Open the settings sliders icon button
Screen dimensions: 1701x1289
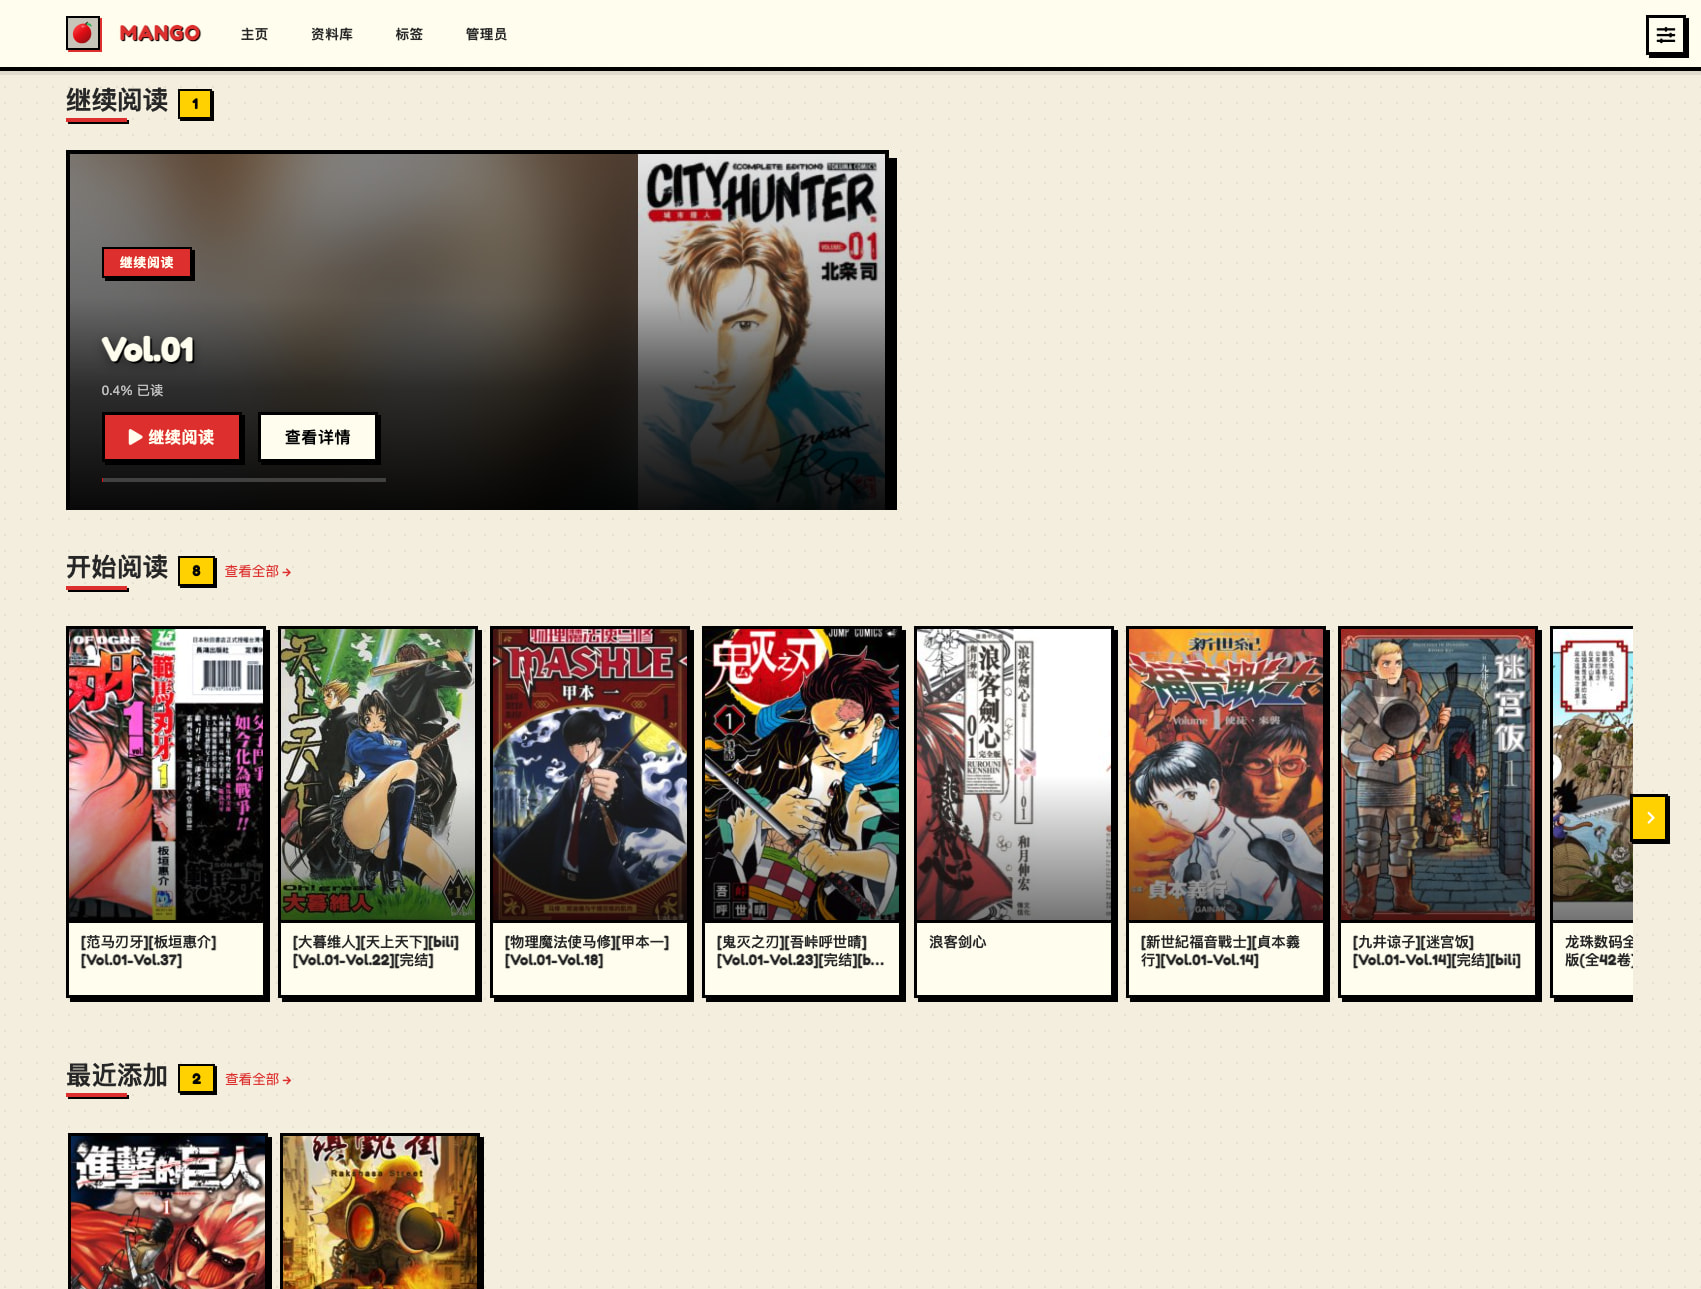pyautogui.click(x=1665, y=35)
